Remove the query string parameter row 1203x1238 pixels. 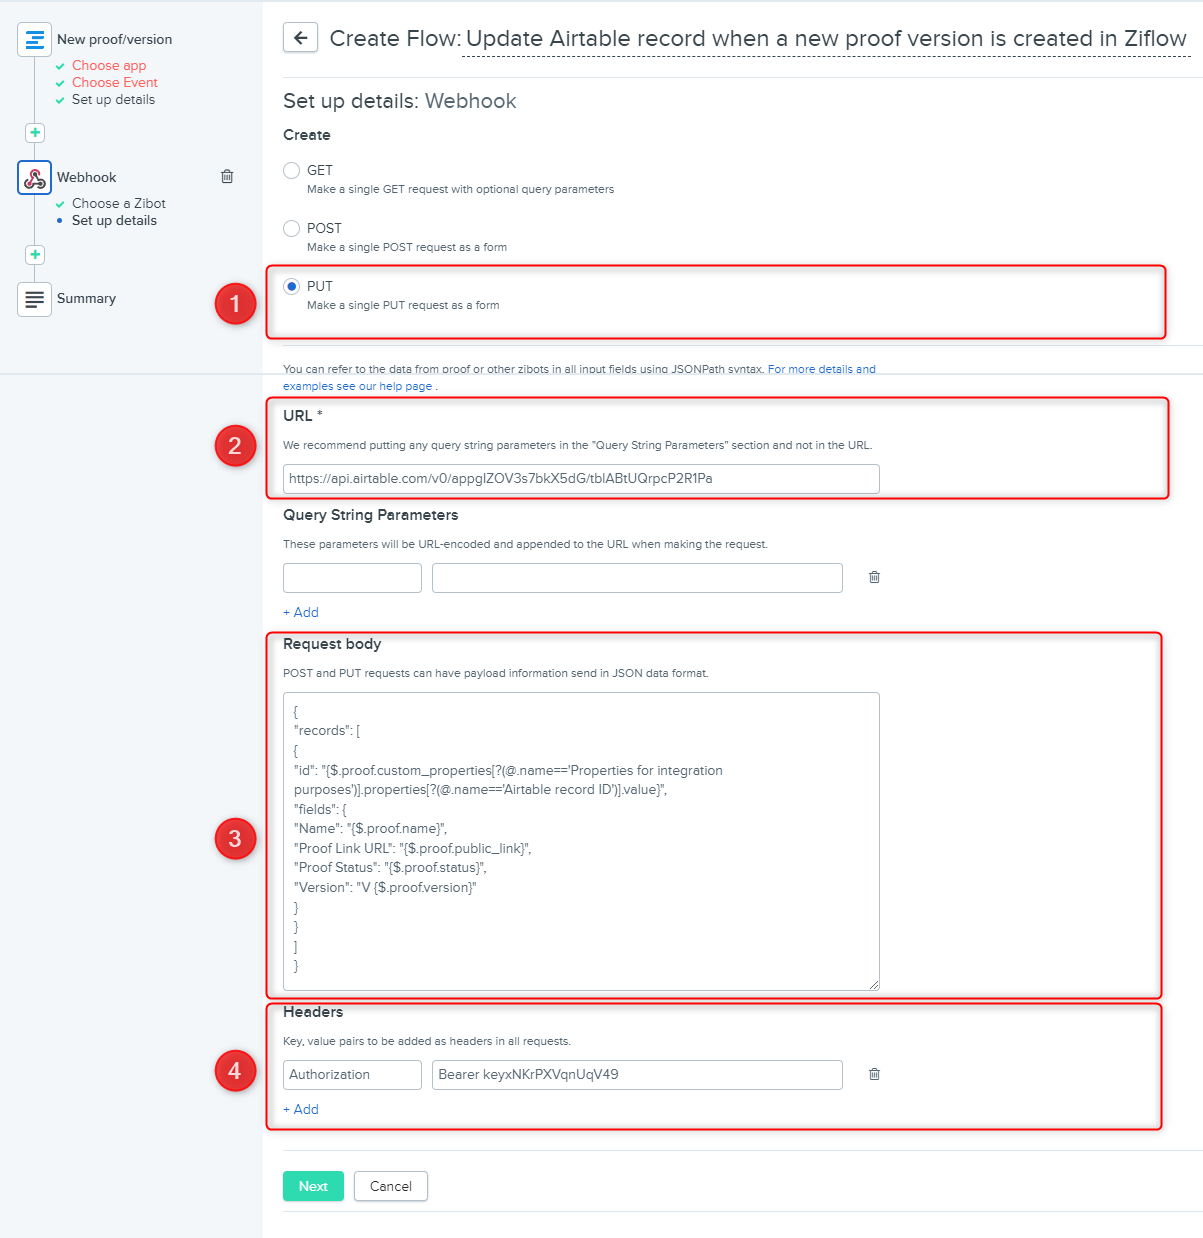tap(874, 577)
